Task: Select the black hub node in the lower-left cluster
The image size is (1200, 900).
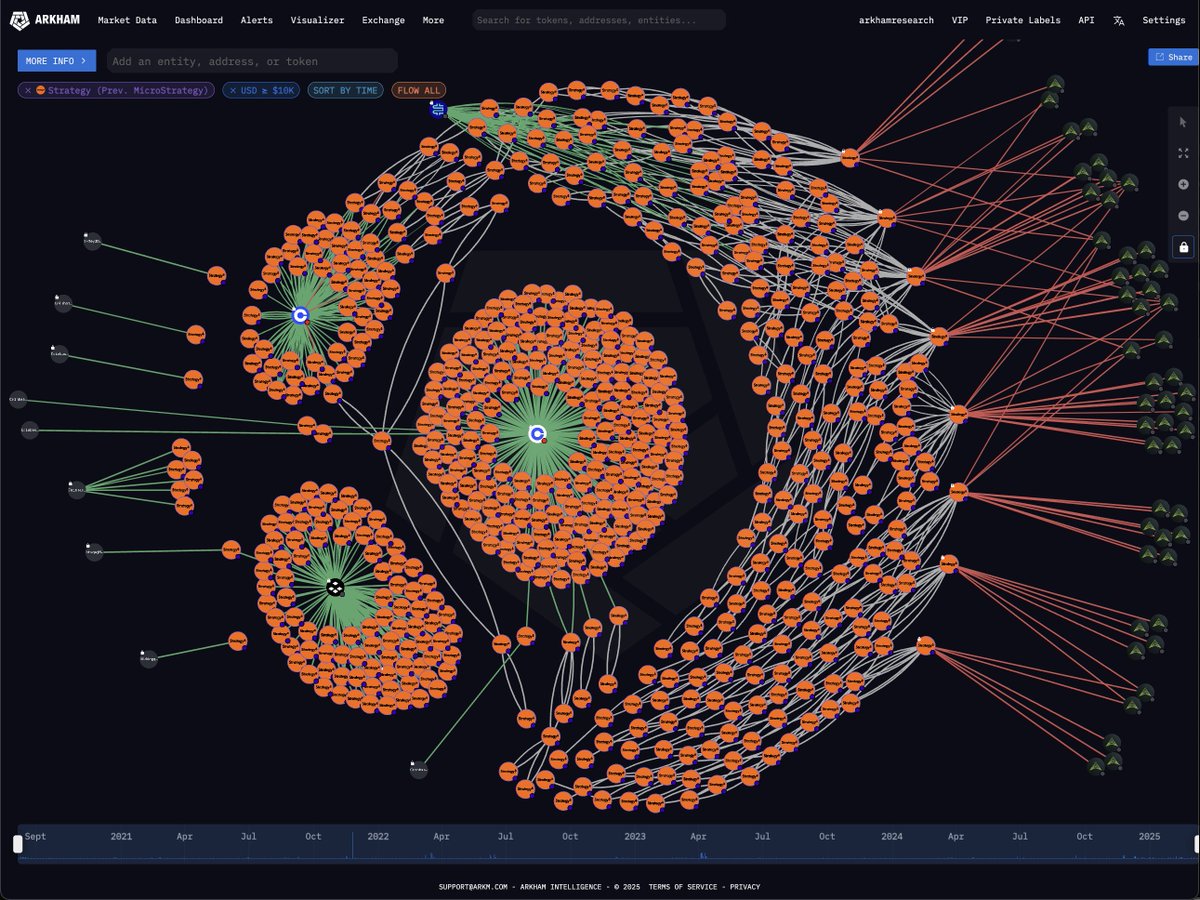Action: pyautogui.click(x=335, y=587)
